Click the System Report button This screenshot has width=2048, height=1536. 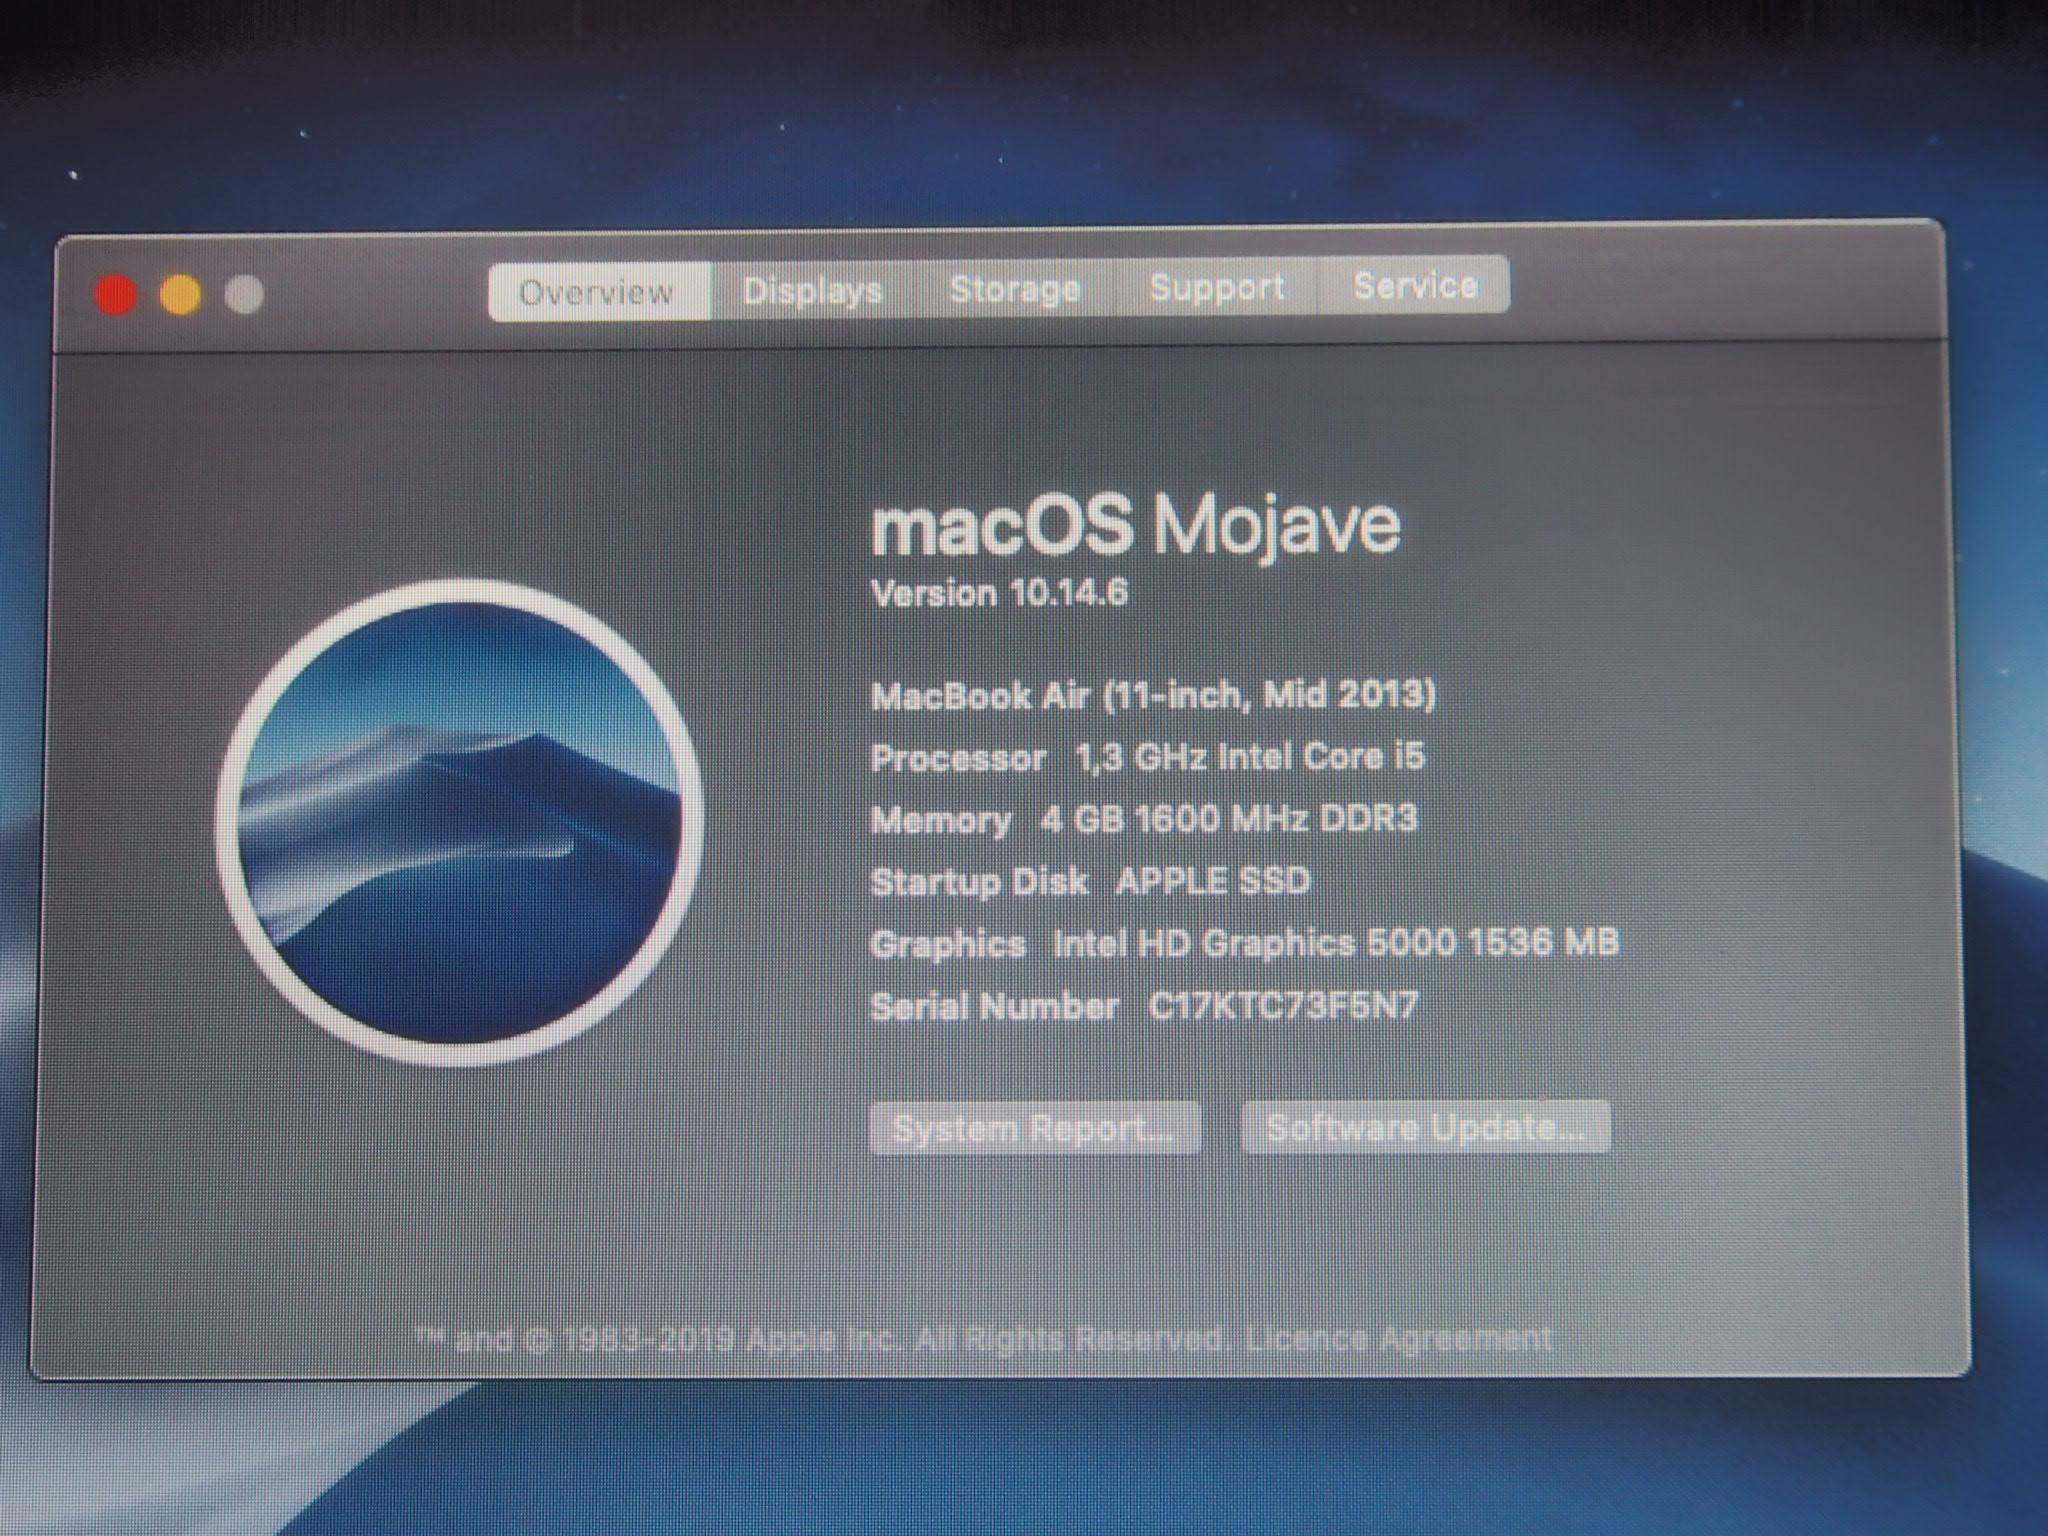coord(1035,1129)
